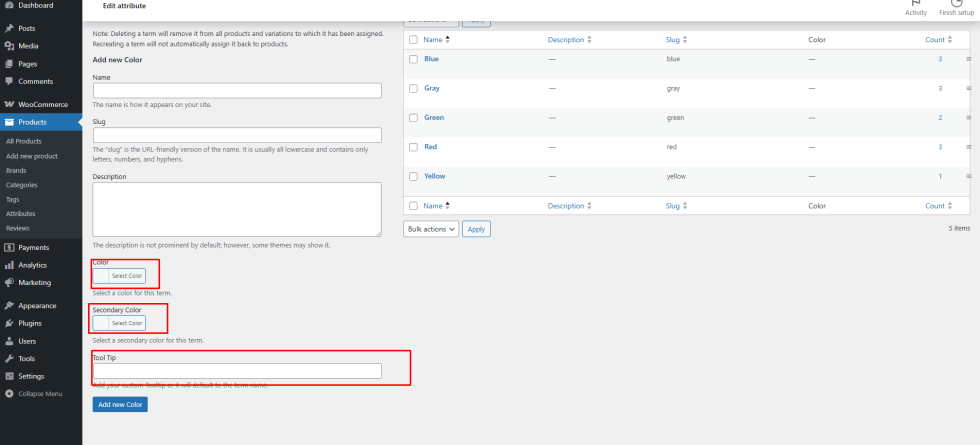This screenshot has height=445, width=980.
Task: Click the Collapse Menu arrow icon
Action: (x=9, y=394)
